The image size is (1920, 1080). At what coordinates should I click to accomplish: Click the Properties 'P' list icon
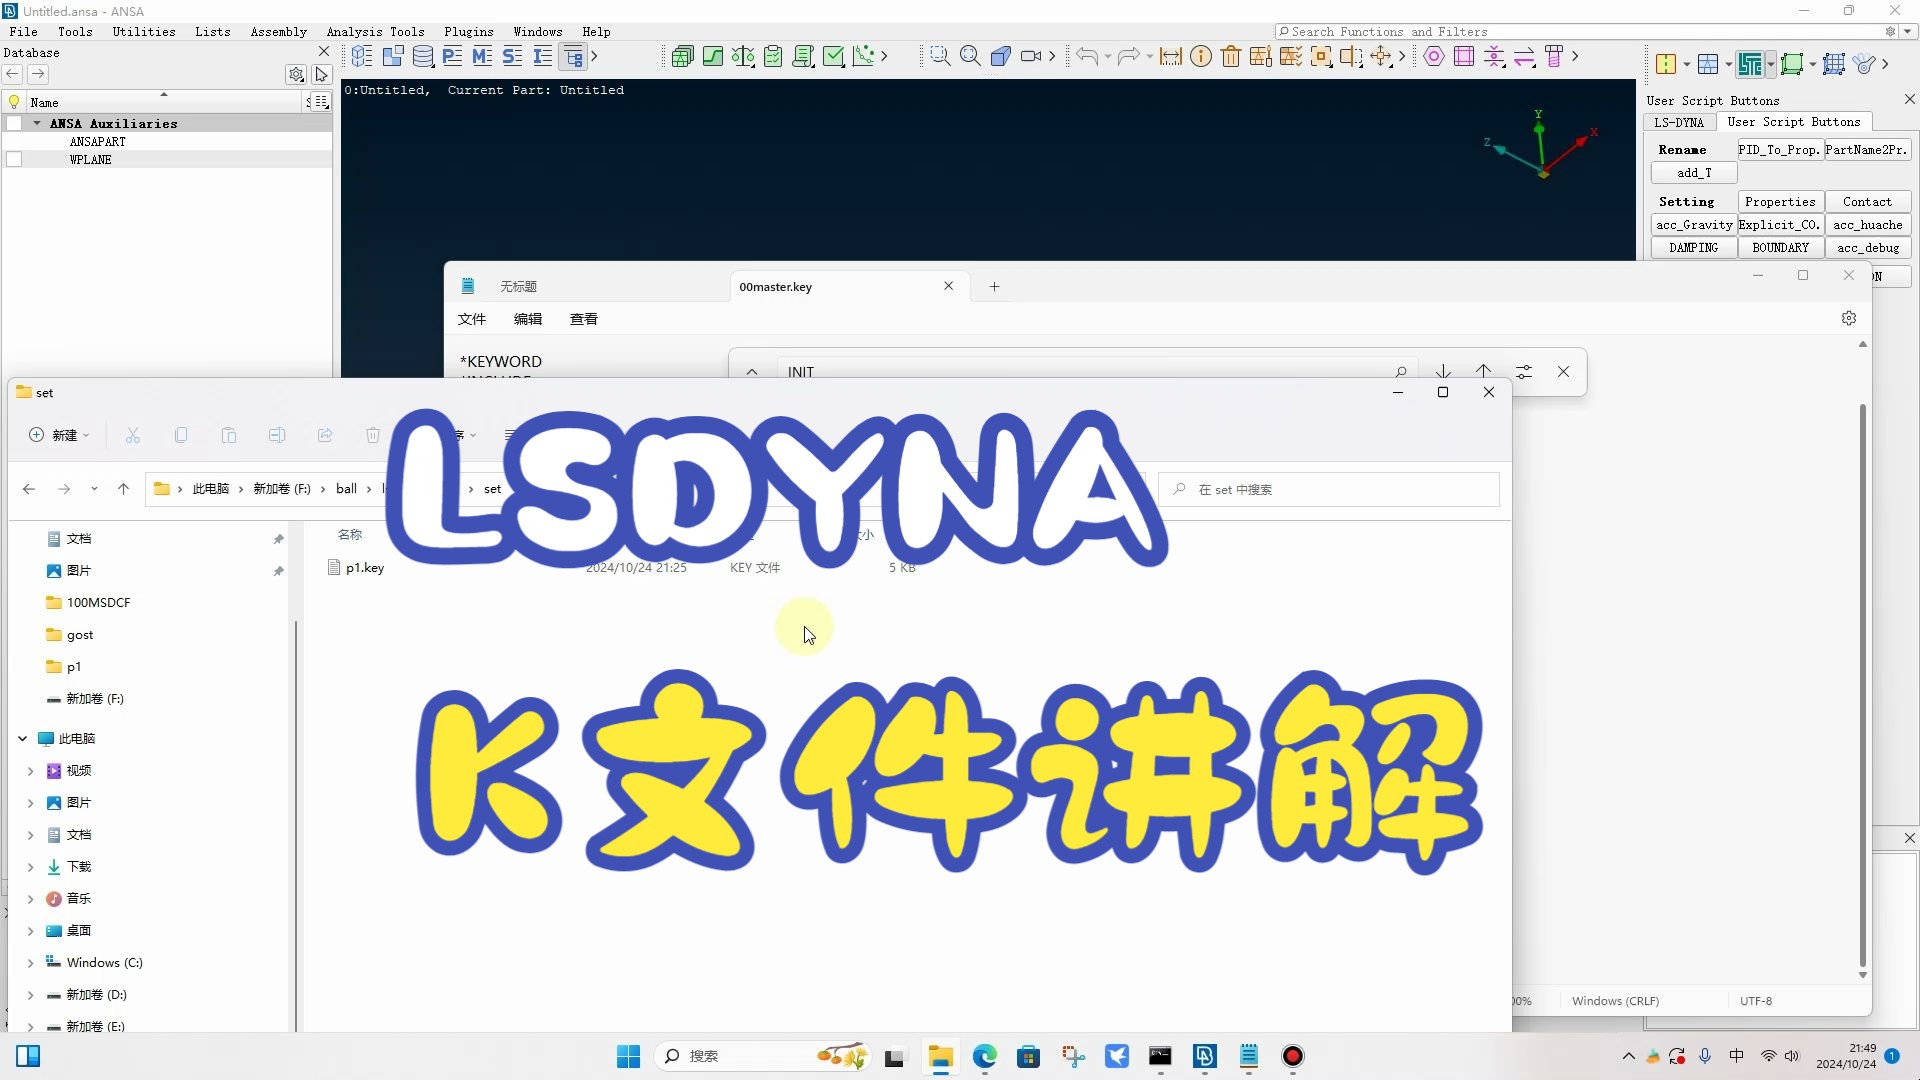click(453, 56)
